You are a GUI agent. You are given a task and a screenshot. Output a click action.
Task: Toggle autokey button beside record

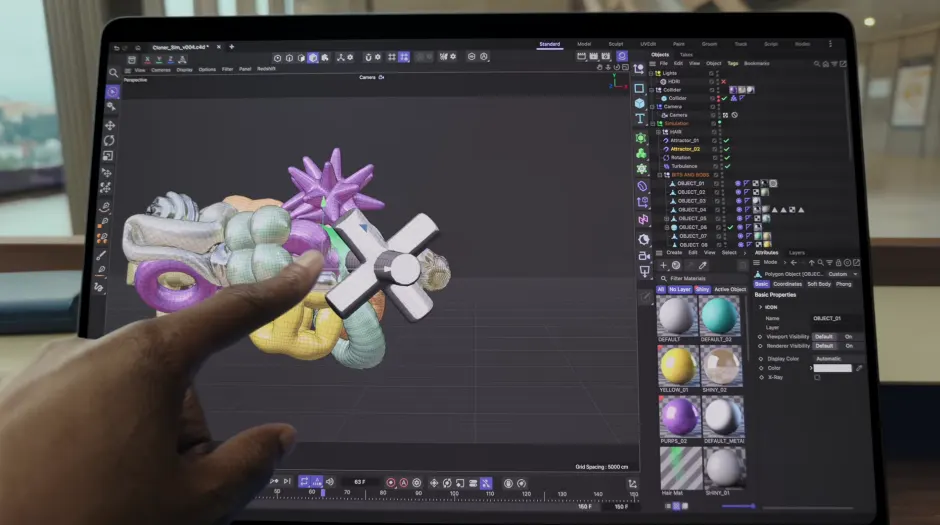404,482
